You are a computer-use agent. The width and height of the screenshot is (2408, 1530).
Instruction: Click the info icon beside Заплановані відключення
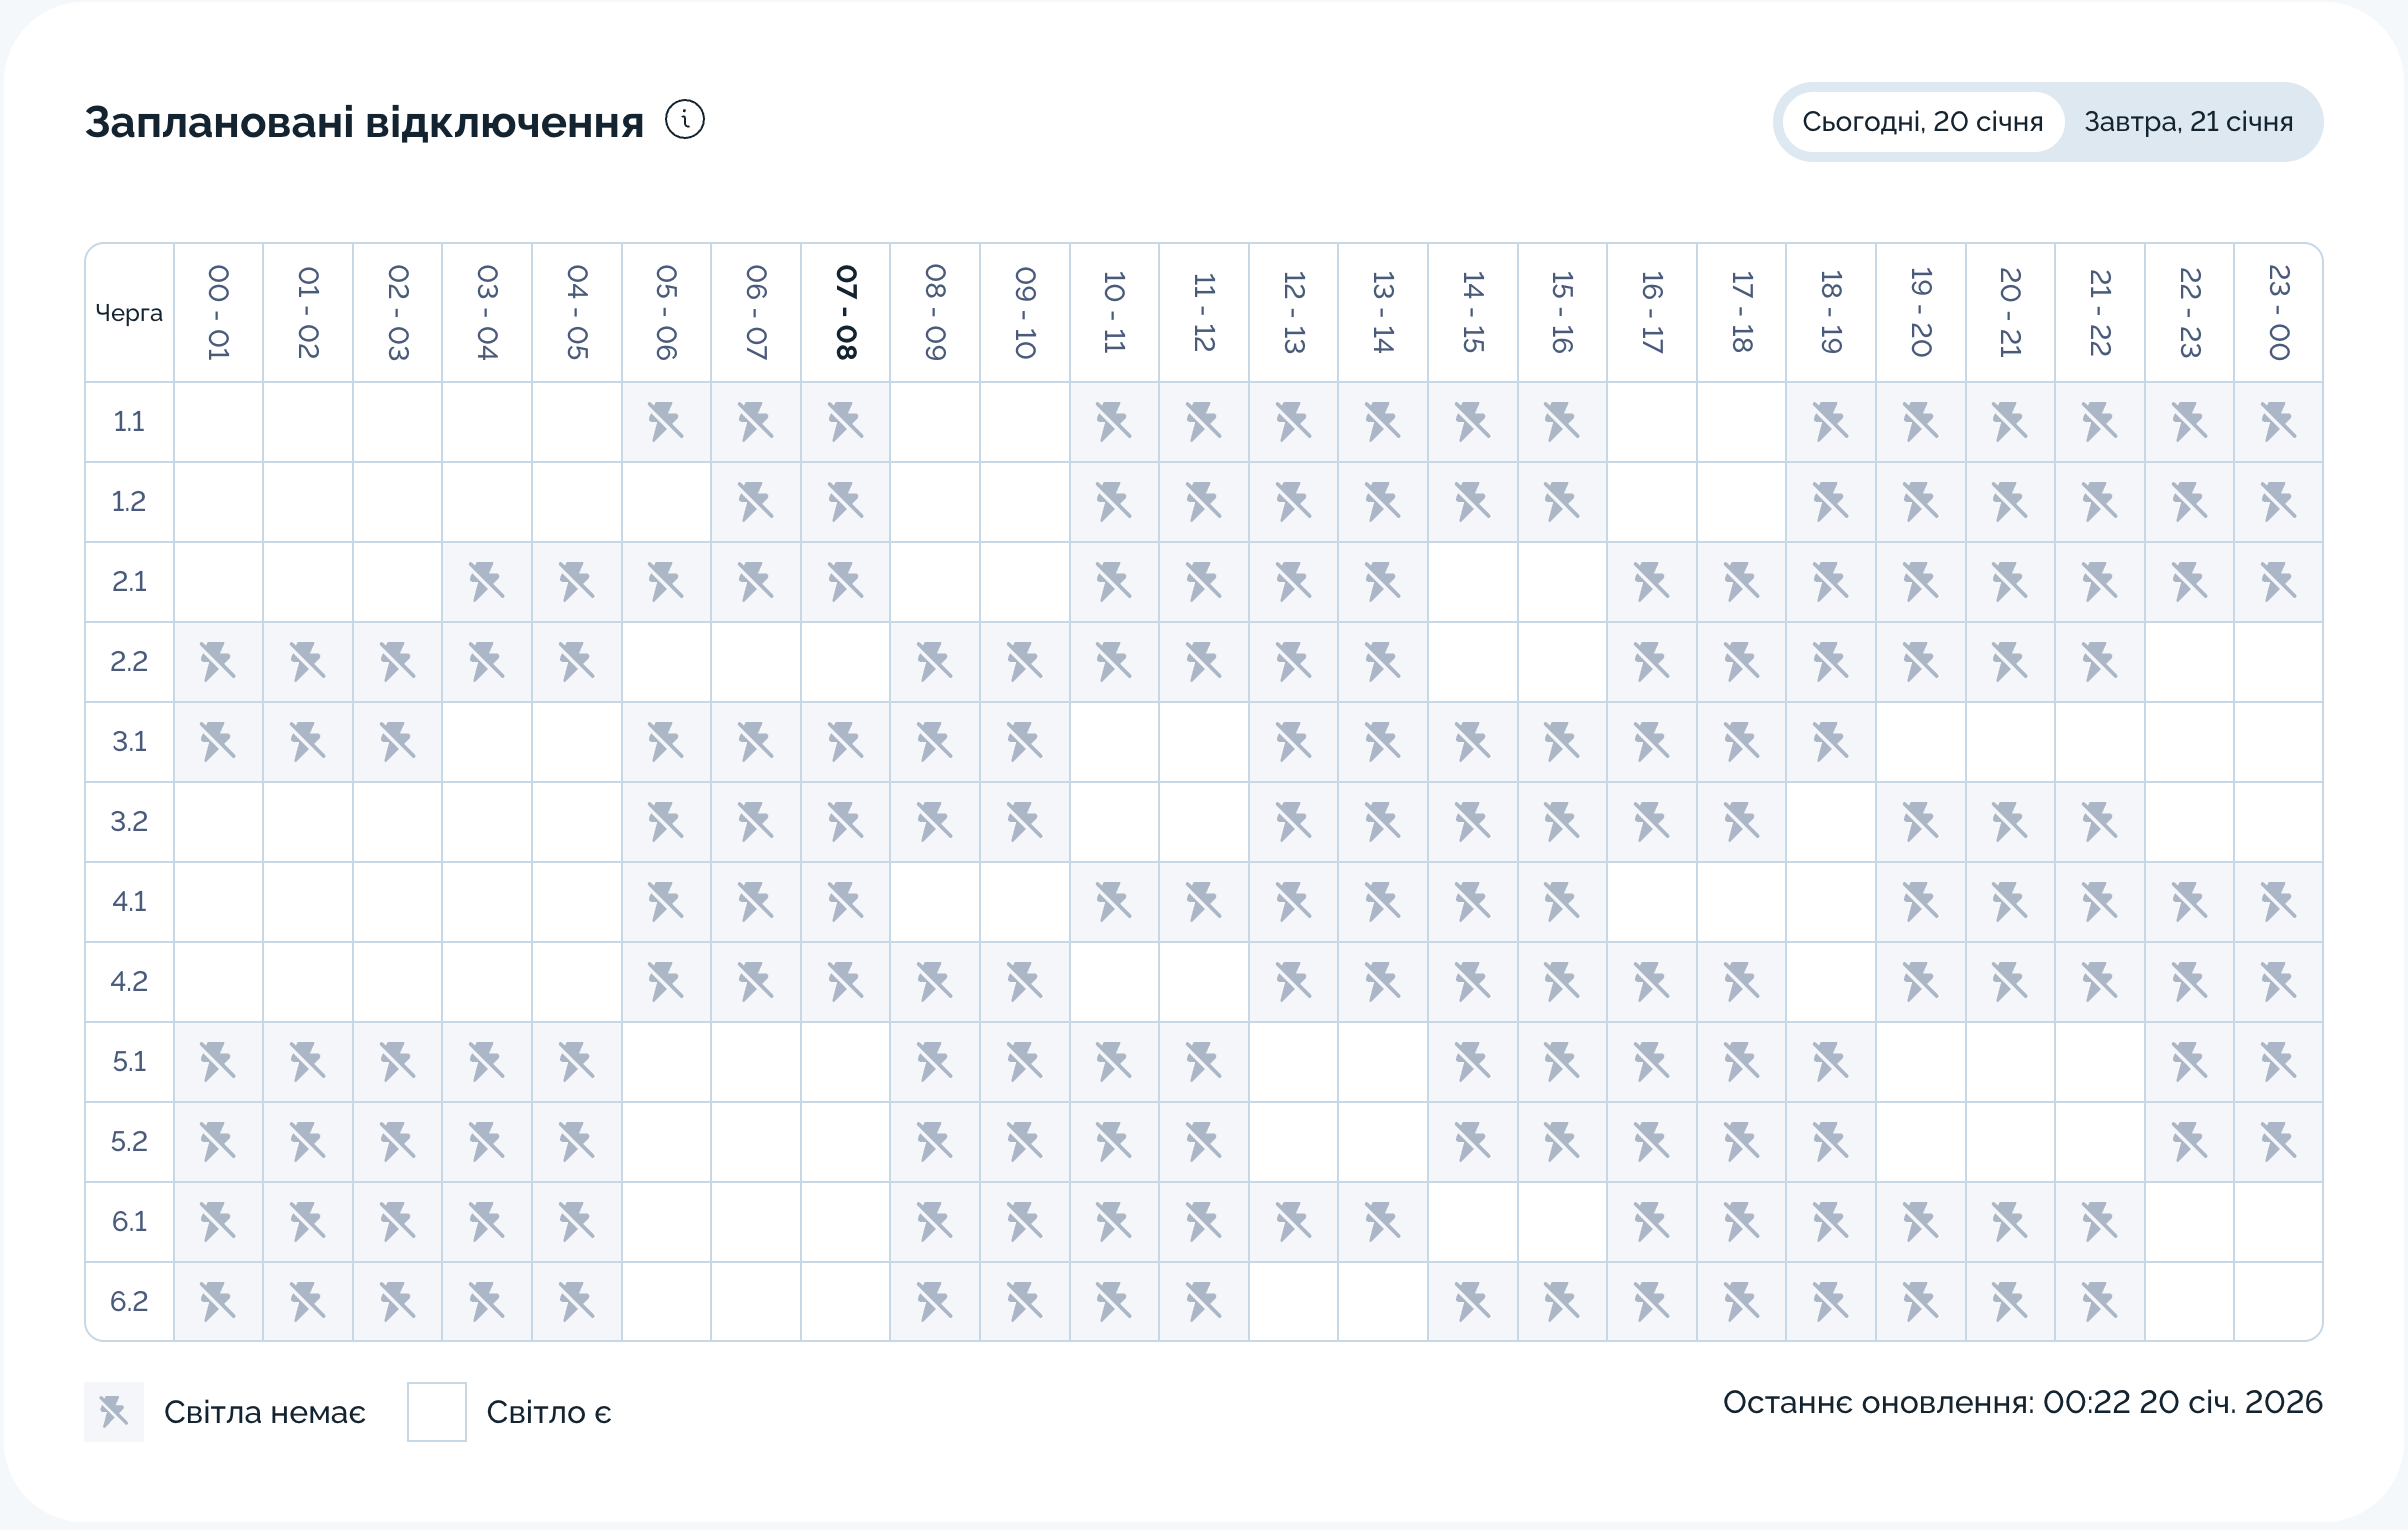point(685,120)
